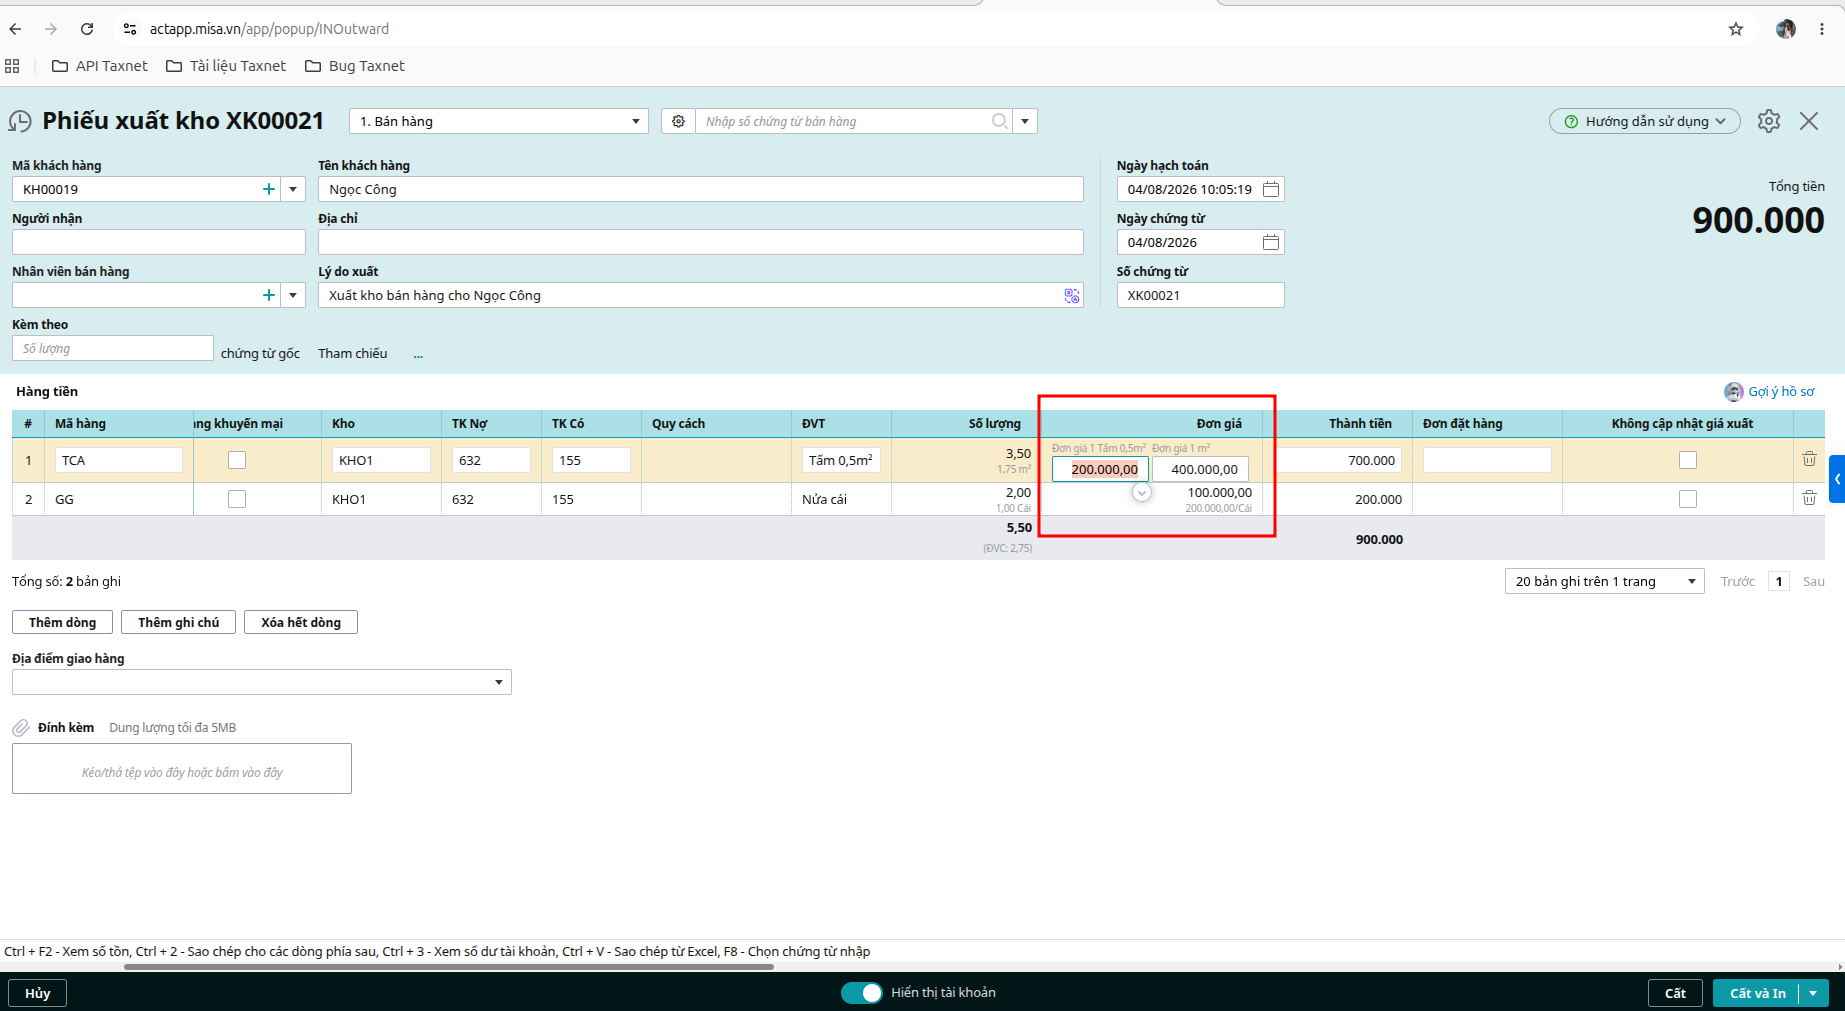Open the 20 bản ghi trên 1 trang dropdown

1604,581
